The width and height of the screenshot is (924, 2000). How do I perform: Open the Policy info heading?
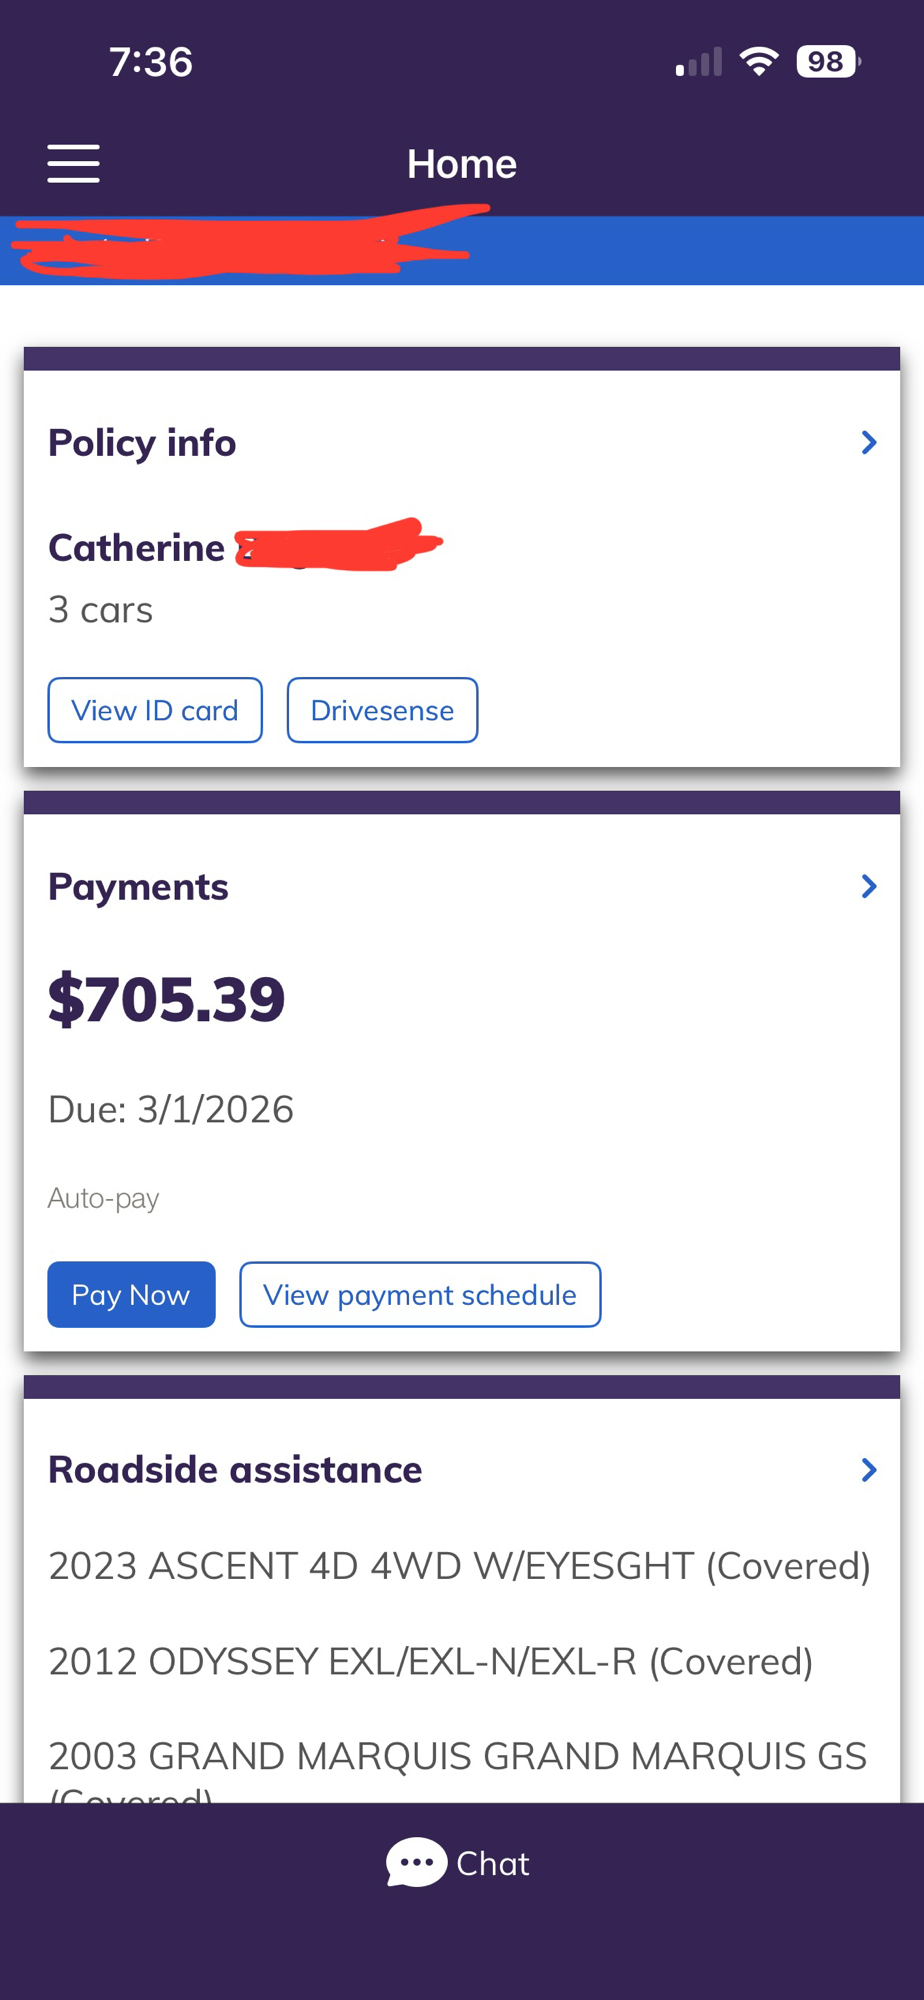point(142,443)
